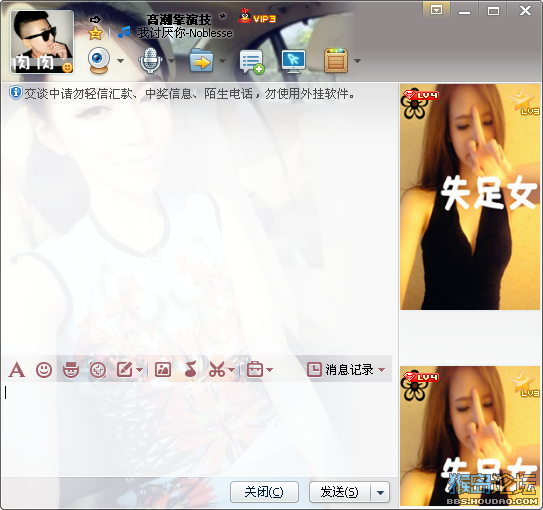Open the briefcase tools icon
543x510 pixels.
[255, 370]
